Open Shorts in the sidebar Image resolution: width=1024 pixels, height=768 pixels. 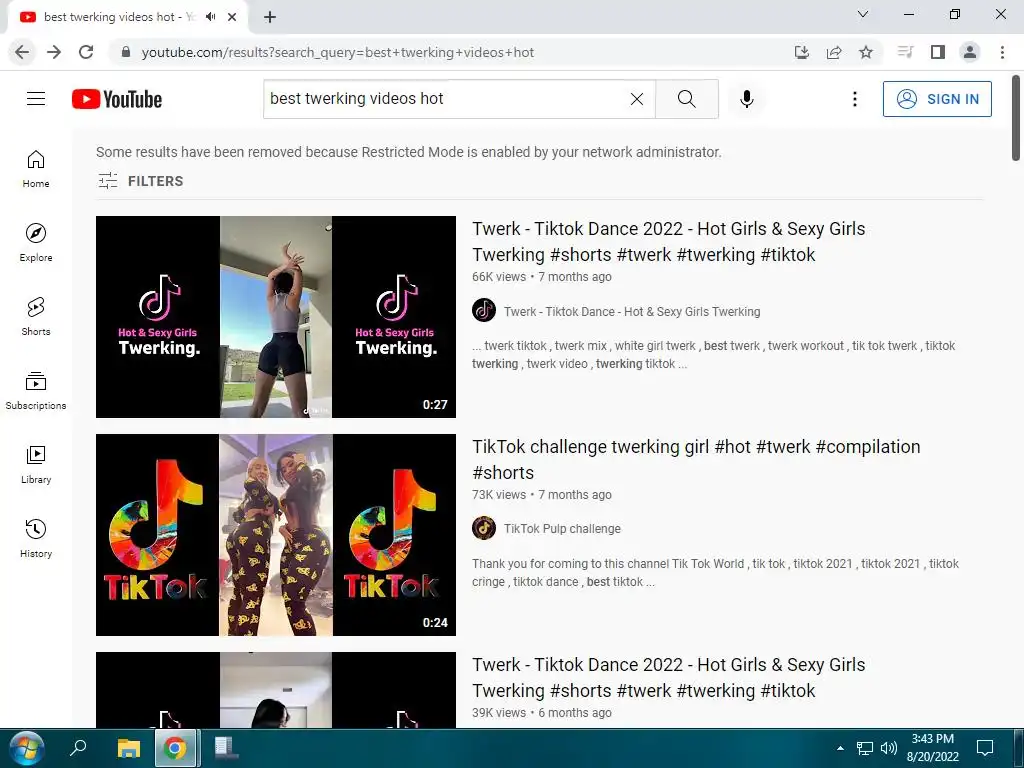[36, 317]
